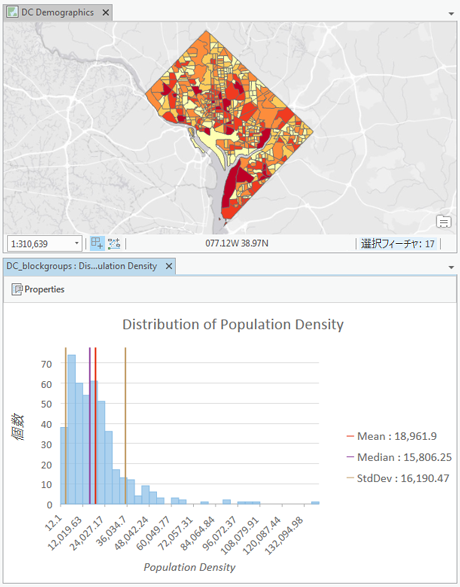460x587 pixels.
Task: Click the constraints icon beside snapping
Action: (x=114, y=243)
